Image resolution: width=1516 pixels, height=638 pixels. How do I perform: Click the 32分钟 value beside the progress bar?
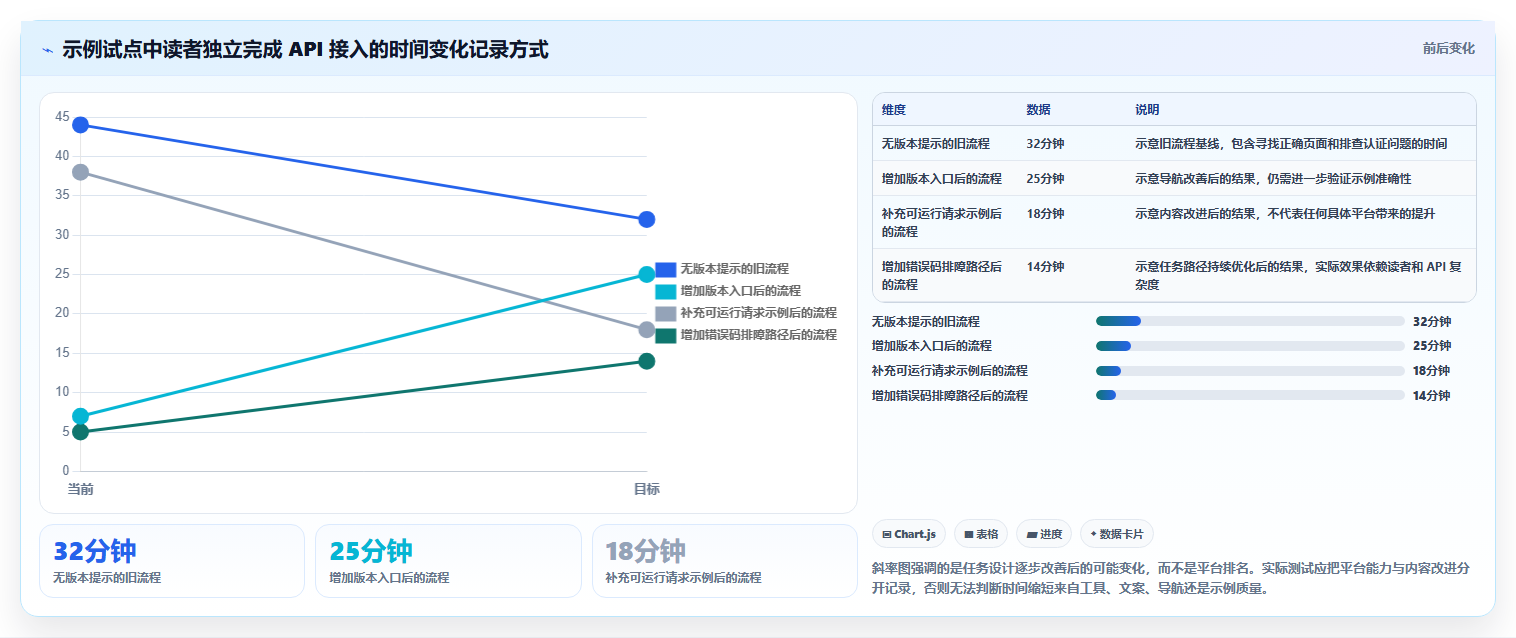click(x=1432, y=321)
